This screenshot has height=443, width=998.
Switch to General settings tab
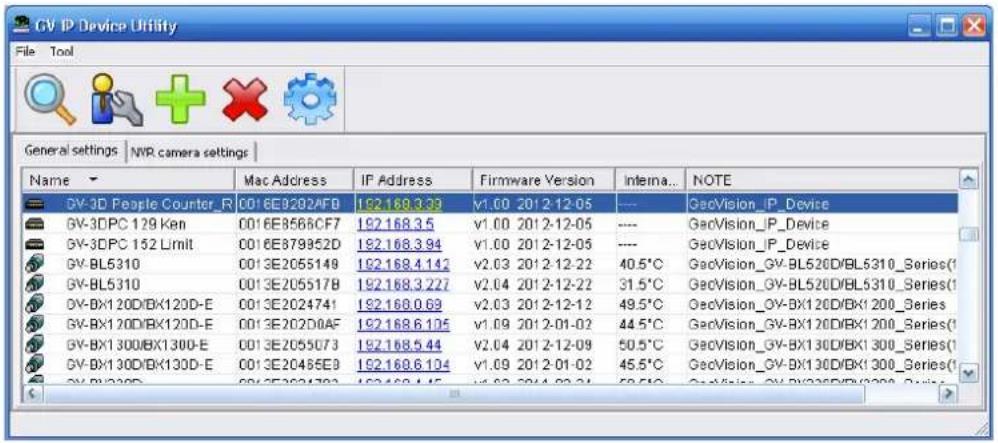pos(71,151)
